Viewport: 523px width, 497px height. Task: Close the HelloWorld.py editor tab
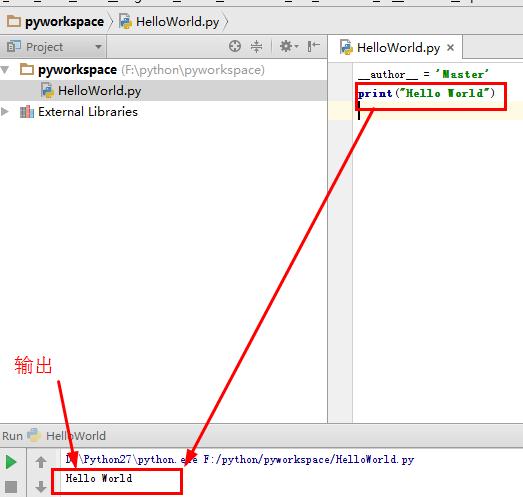coord(450,47)
